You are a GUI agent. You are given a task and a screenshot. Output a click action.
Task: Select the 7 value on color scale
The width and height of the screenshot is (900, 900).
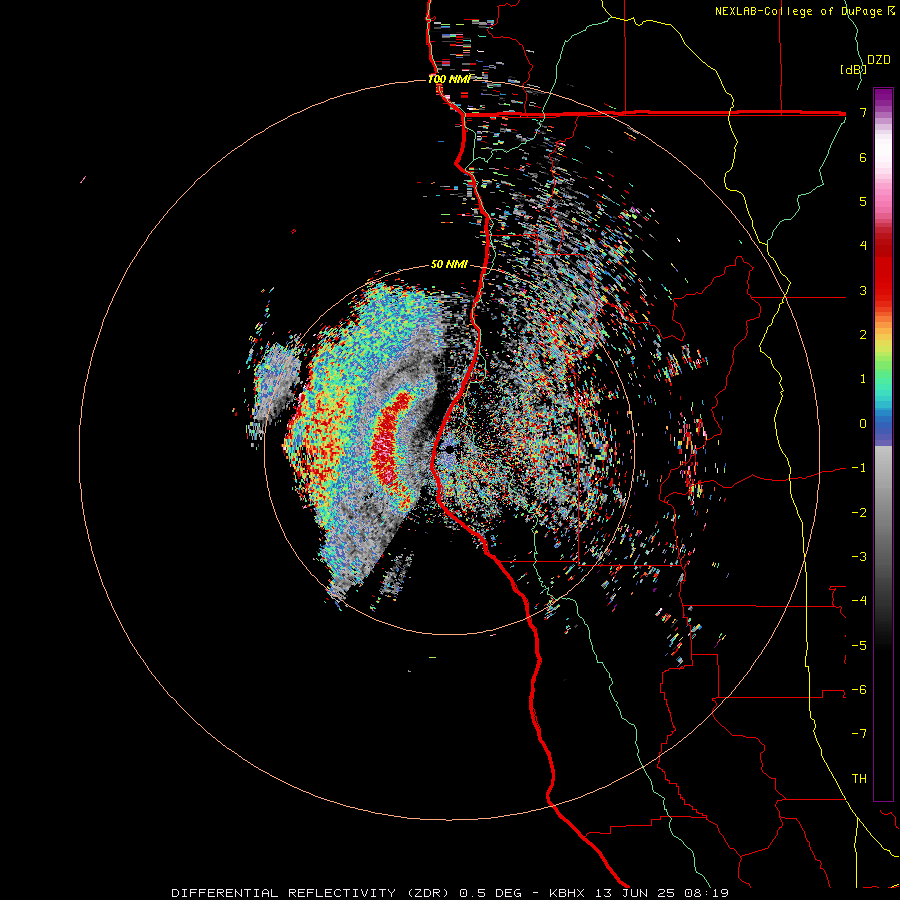tap(863, 112)
